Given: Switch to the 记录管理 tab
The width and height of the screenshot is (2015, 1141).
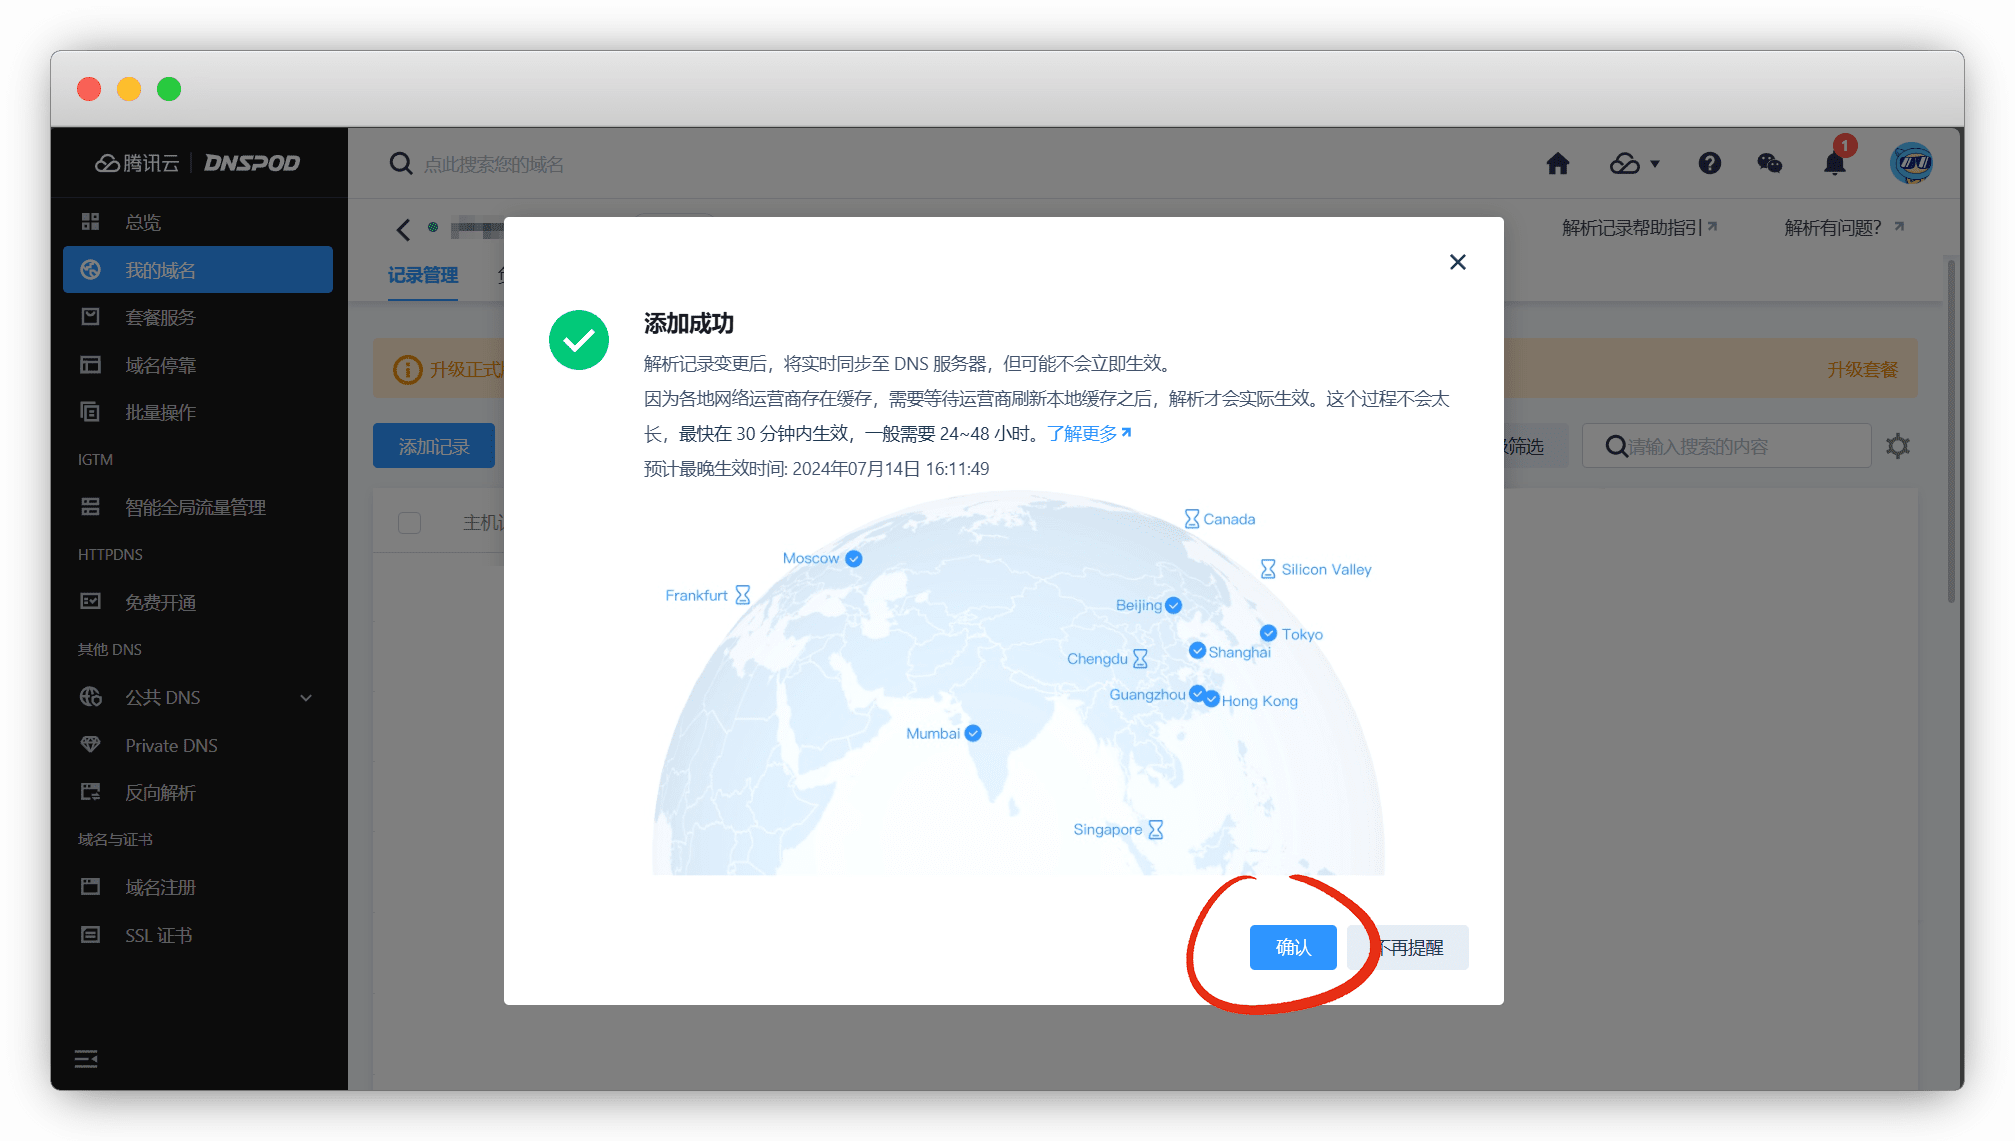Looking at the screenshot, I should pos(422,275).
